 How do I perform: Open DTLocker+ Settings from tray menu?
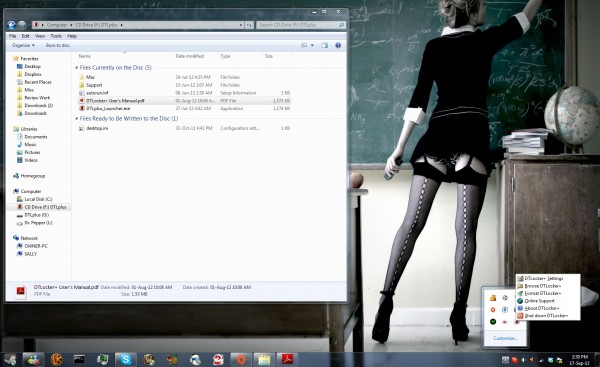[x=543, y=279]
